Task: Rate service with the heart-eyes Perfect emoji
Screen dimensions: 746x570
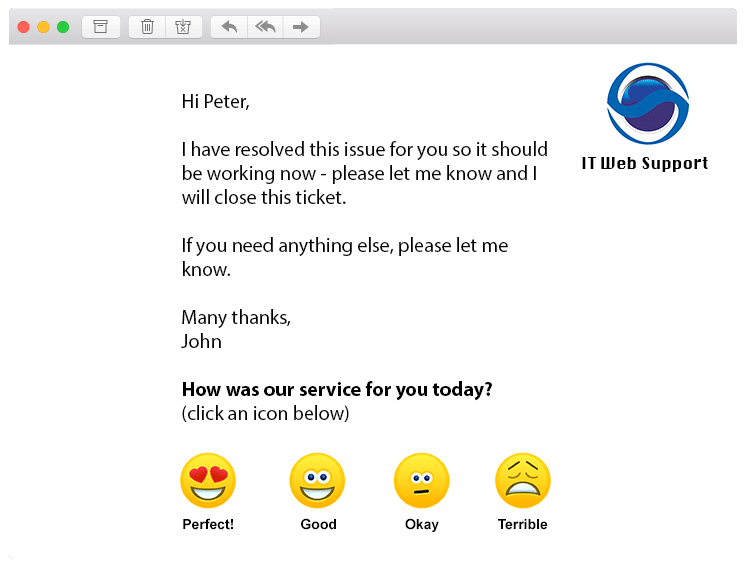Action: (208, 480)
